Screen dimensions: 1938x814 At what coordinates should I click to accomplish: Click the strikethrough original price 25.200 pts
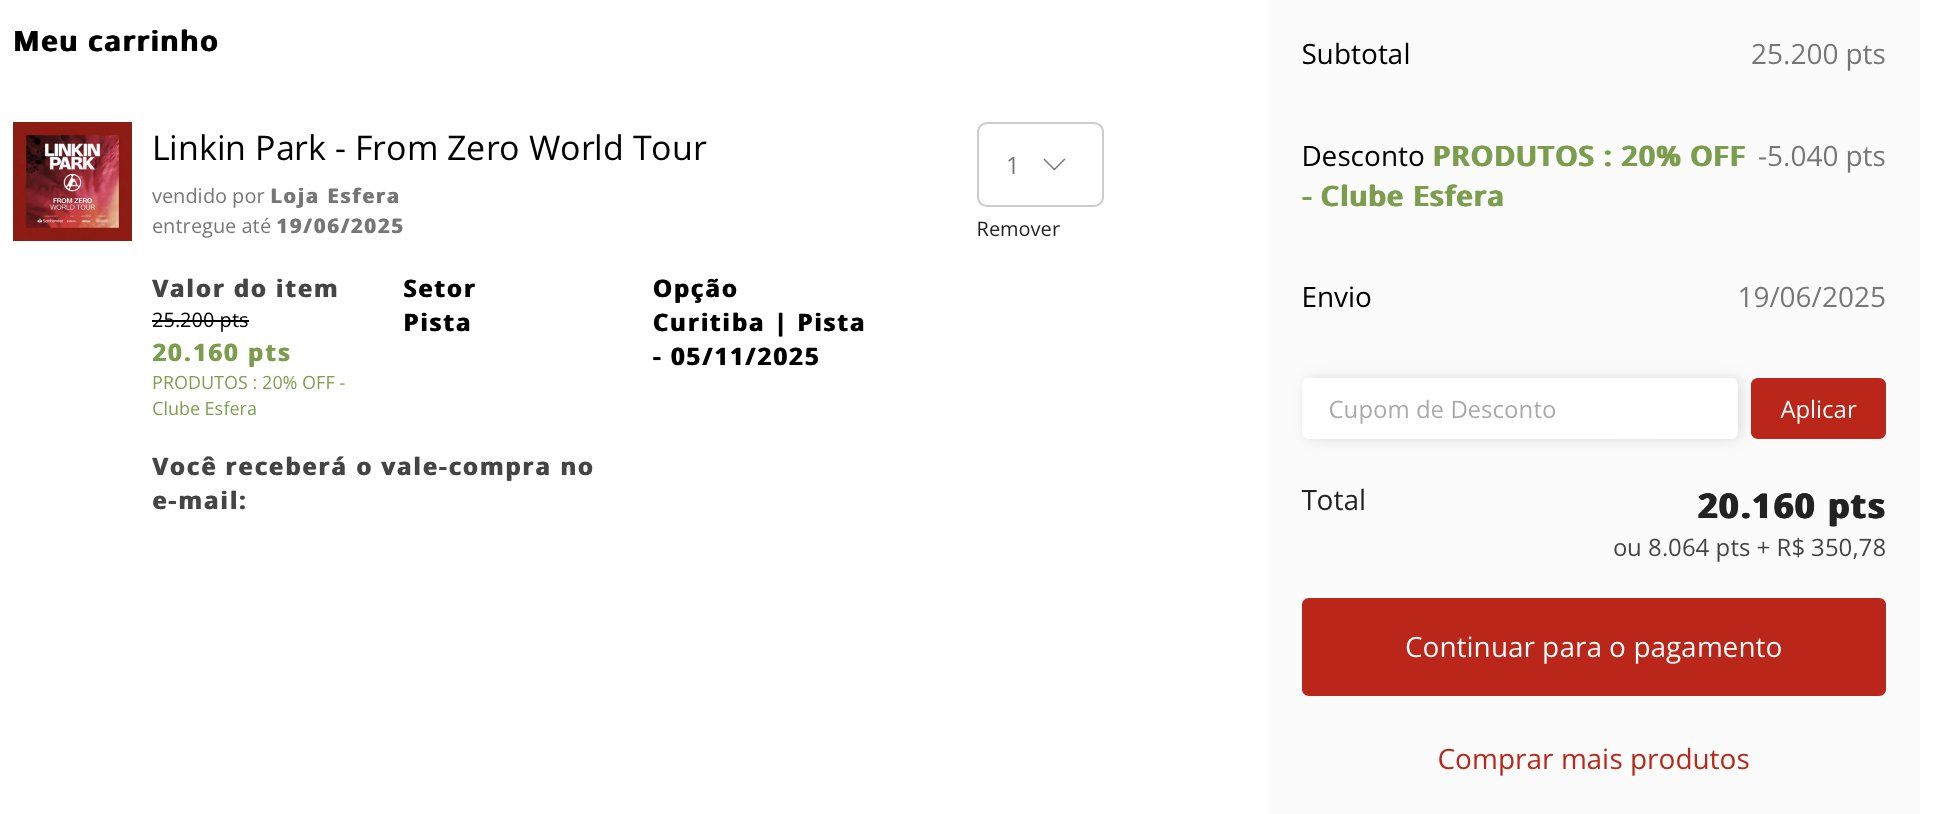point(200,320)
